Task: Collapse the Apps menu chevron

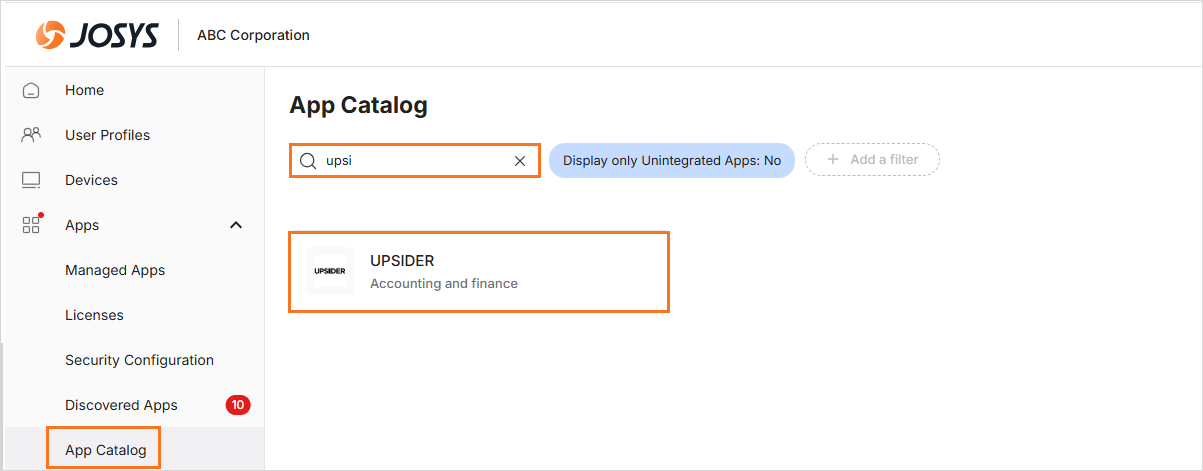Action: click(236, 225)
